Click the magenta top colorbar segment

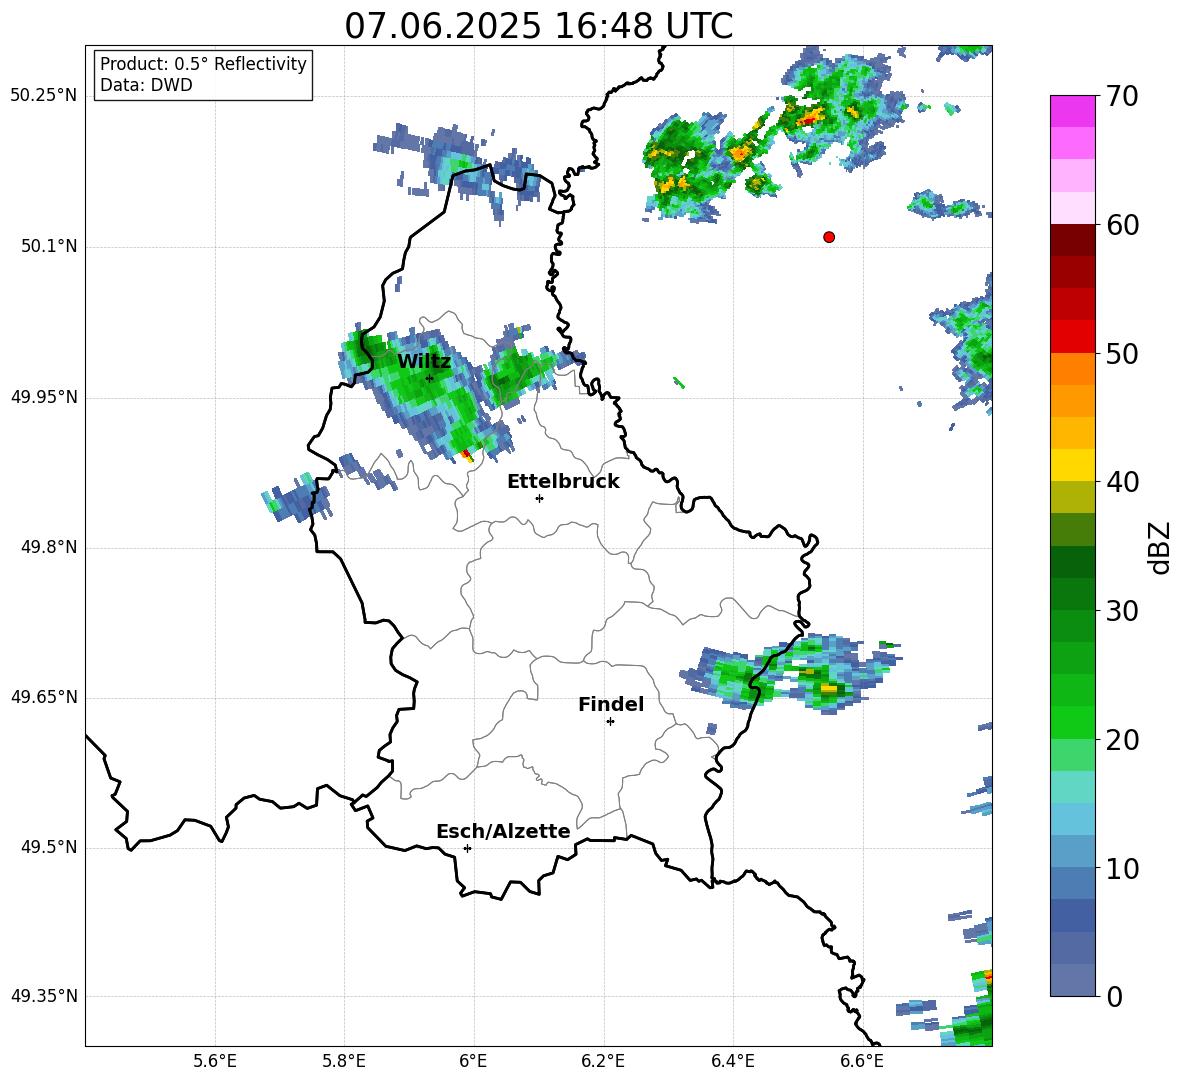click(1073, 112)
